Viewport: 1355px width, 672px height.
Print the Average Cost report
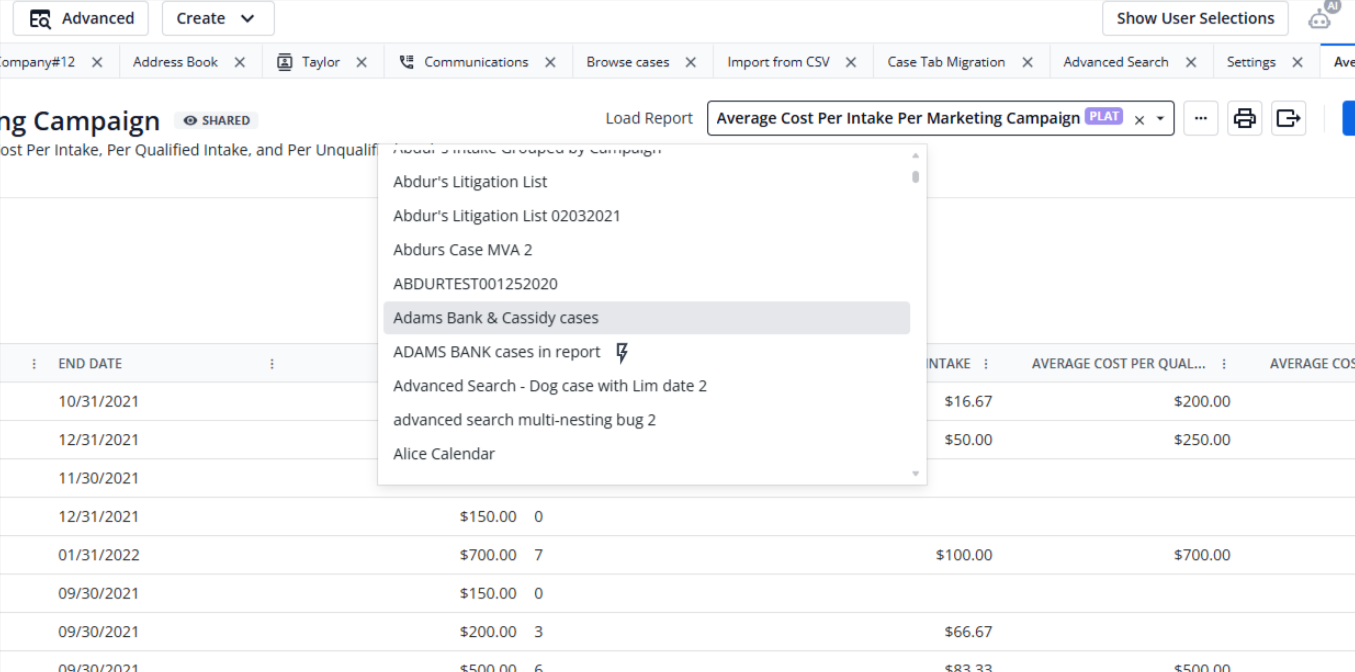[1244, 117]
